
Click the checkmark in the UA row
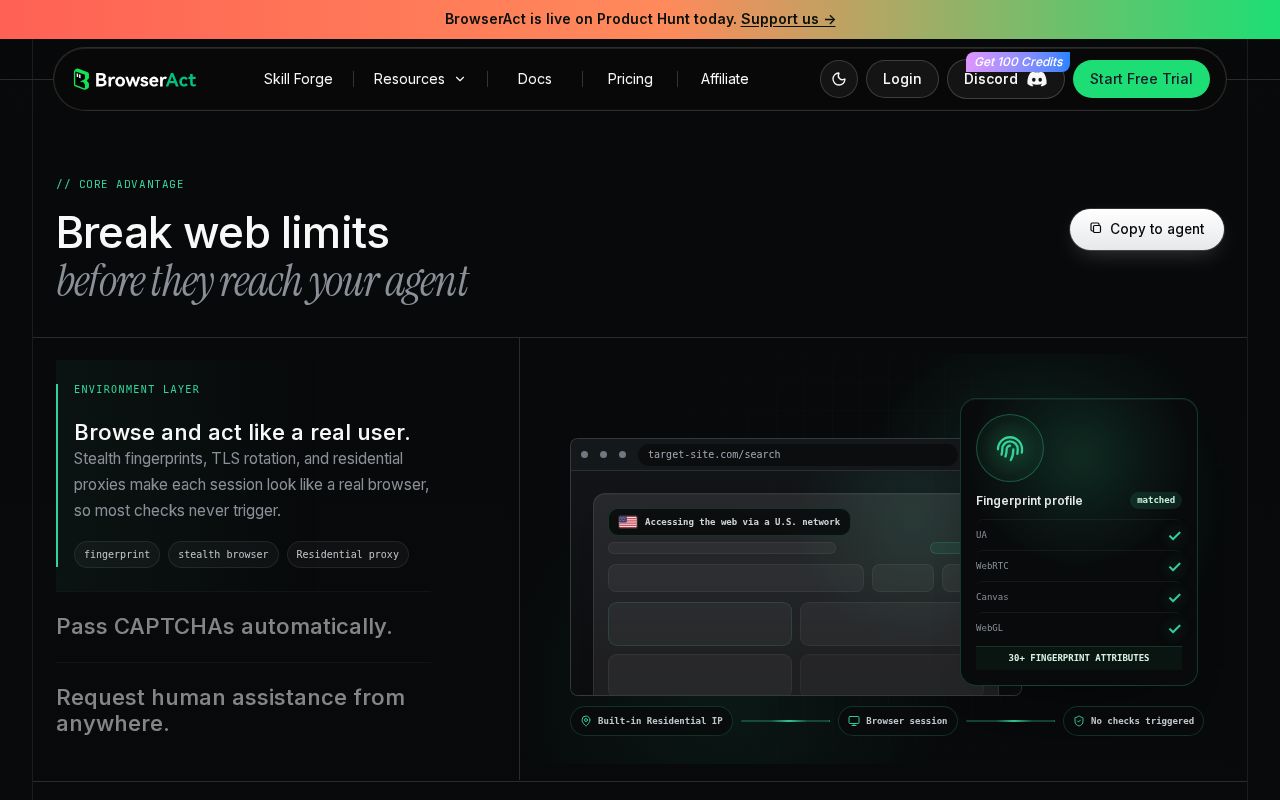tap(1175, 536)
